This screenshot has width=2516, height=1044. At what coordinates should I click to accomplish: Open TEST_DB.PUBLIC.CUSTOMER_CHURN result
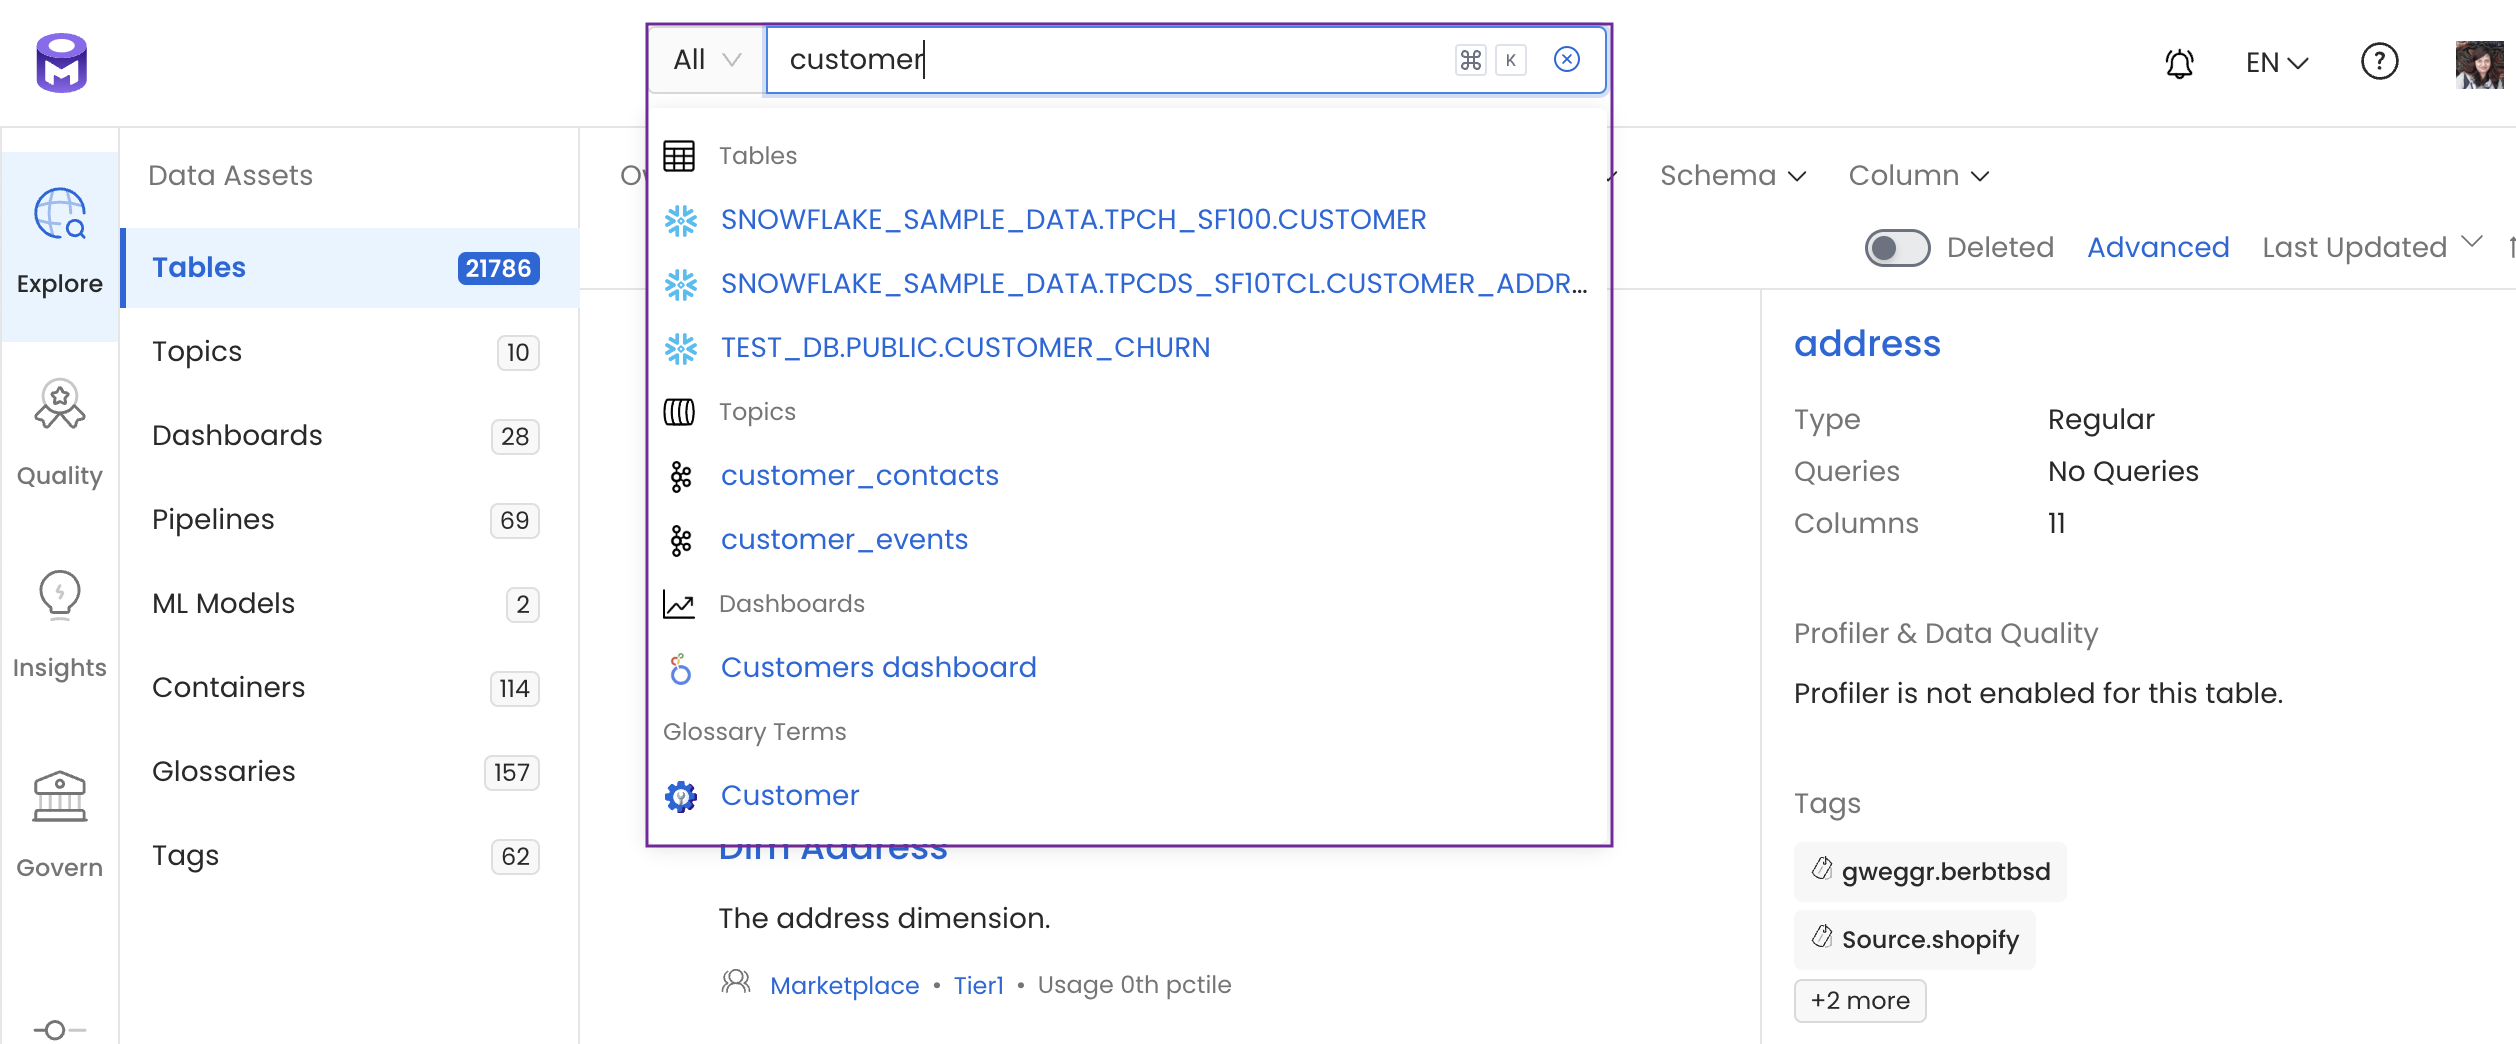[965, 348]
